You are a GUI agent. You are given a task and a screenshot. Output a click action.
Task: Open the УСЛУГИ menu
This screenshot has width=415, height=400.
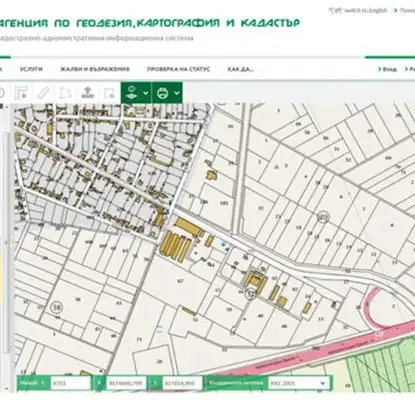coord(31,69)
